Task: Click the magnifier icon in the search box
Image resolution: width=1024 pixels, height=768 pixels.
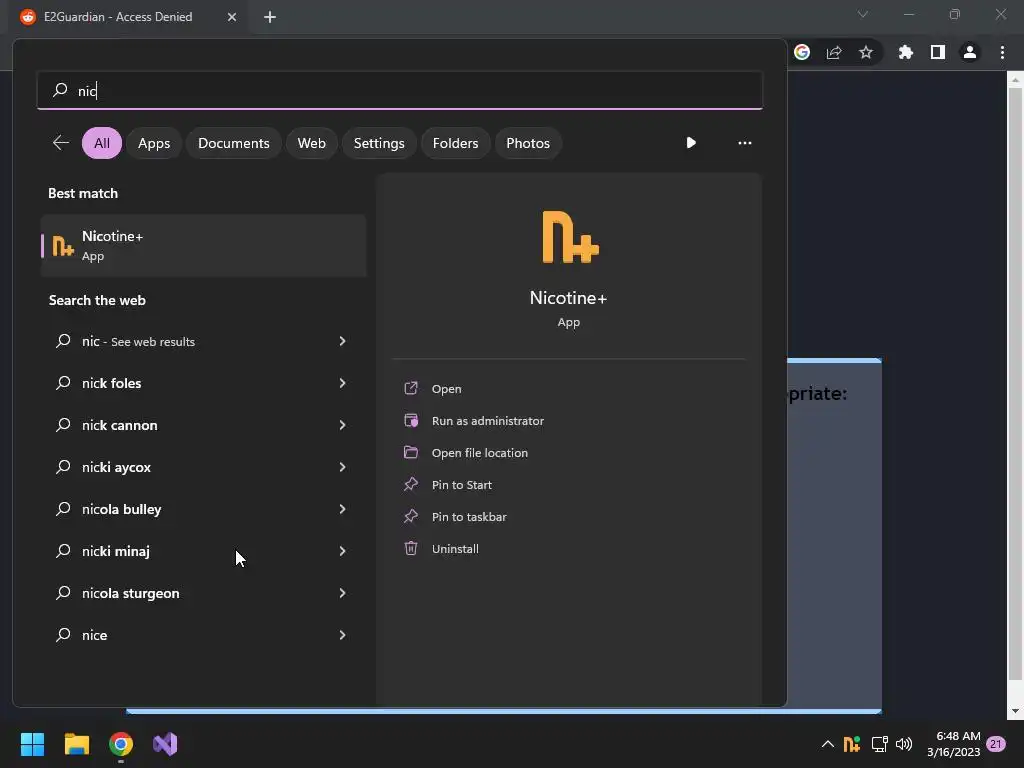Action: click(60, 89)
